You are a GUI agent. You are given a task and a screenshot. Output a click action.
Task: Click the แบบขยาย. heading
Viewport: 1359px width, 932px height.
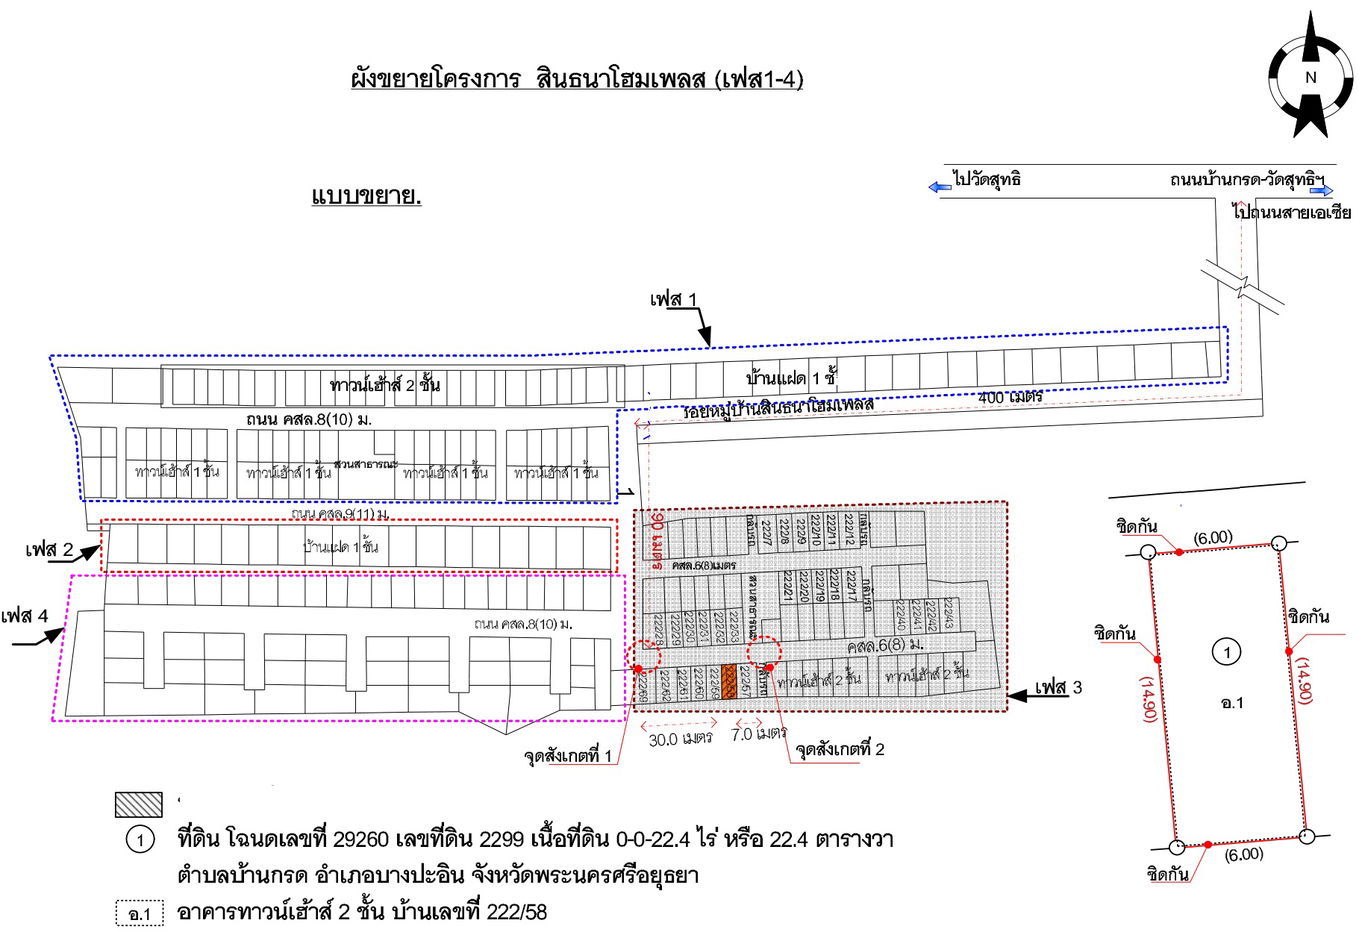point(366,194)
